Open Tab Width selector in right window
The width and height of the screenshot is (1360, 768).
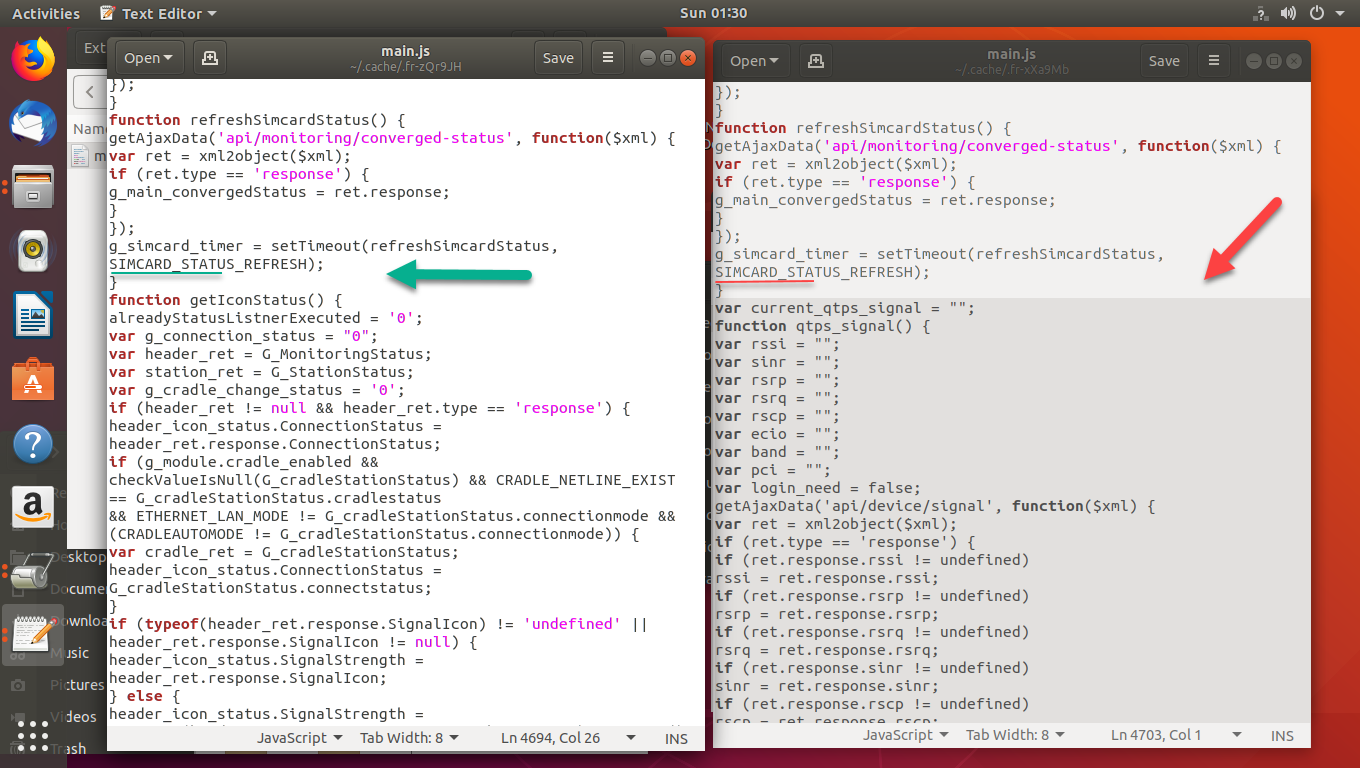(x=1013, y=735)
